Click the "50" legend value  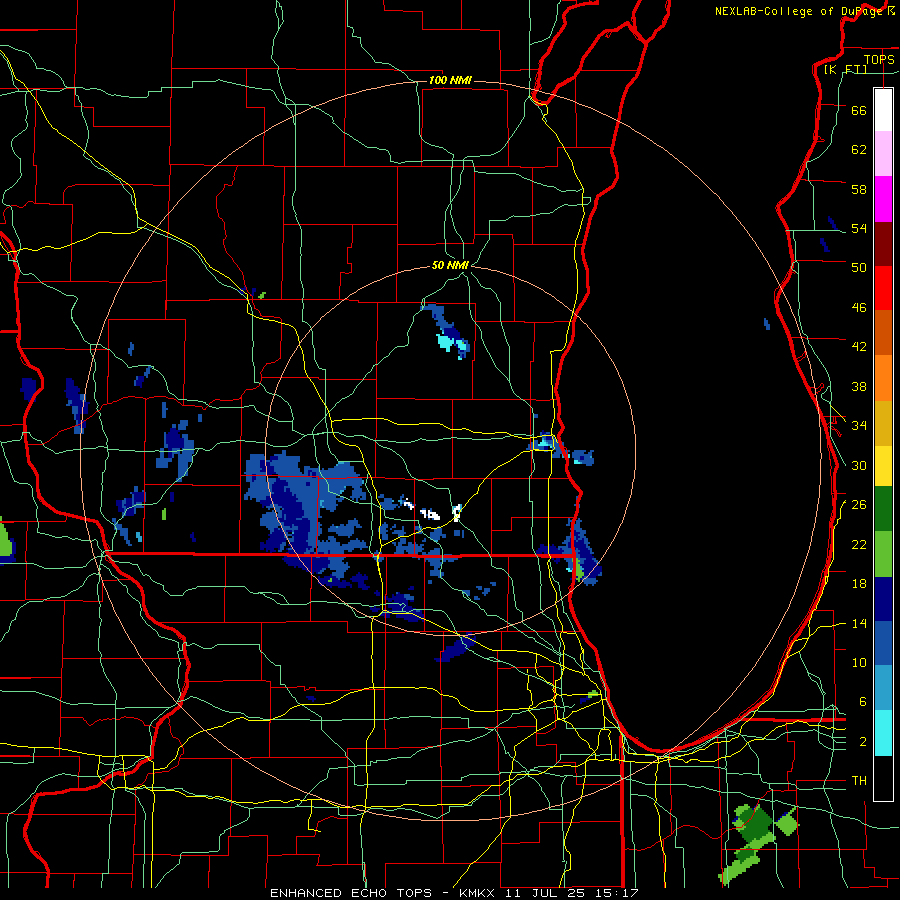coord(859,268)
